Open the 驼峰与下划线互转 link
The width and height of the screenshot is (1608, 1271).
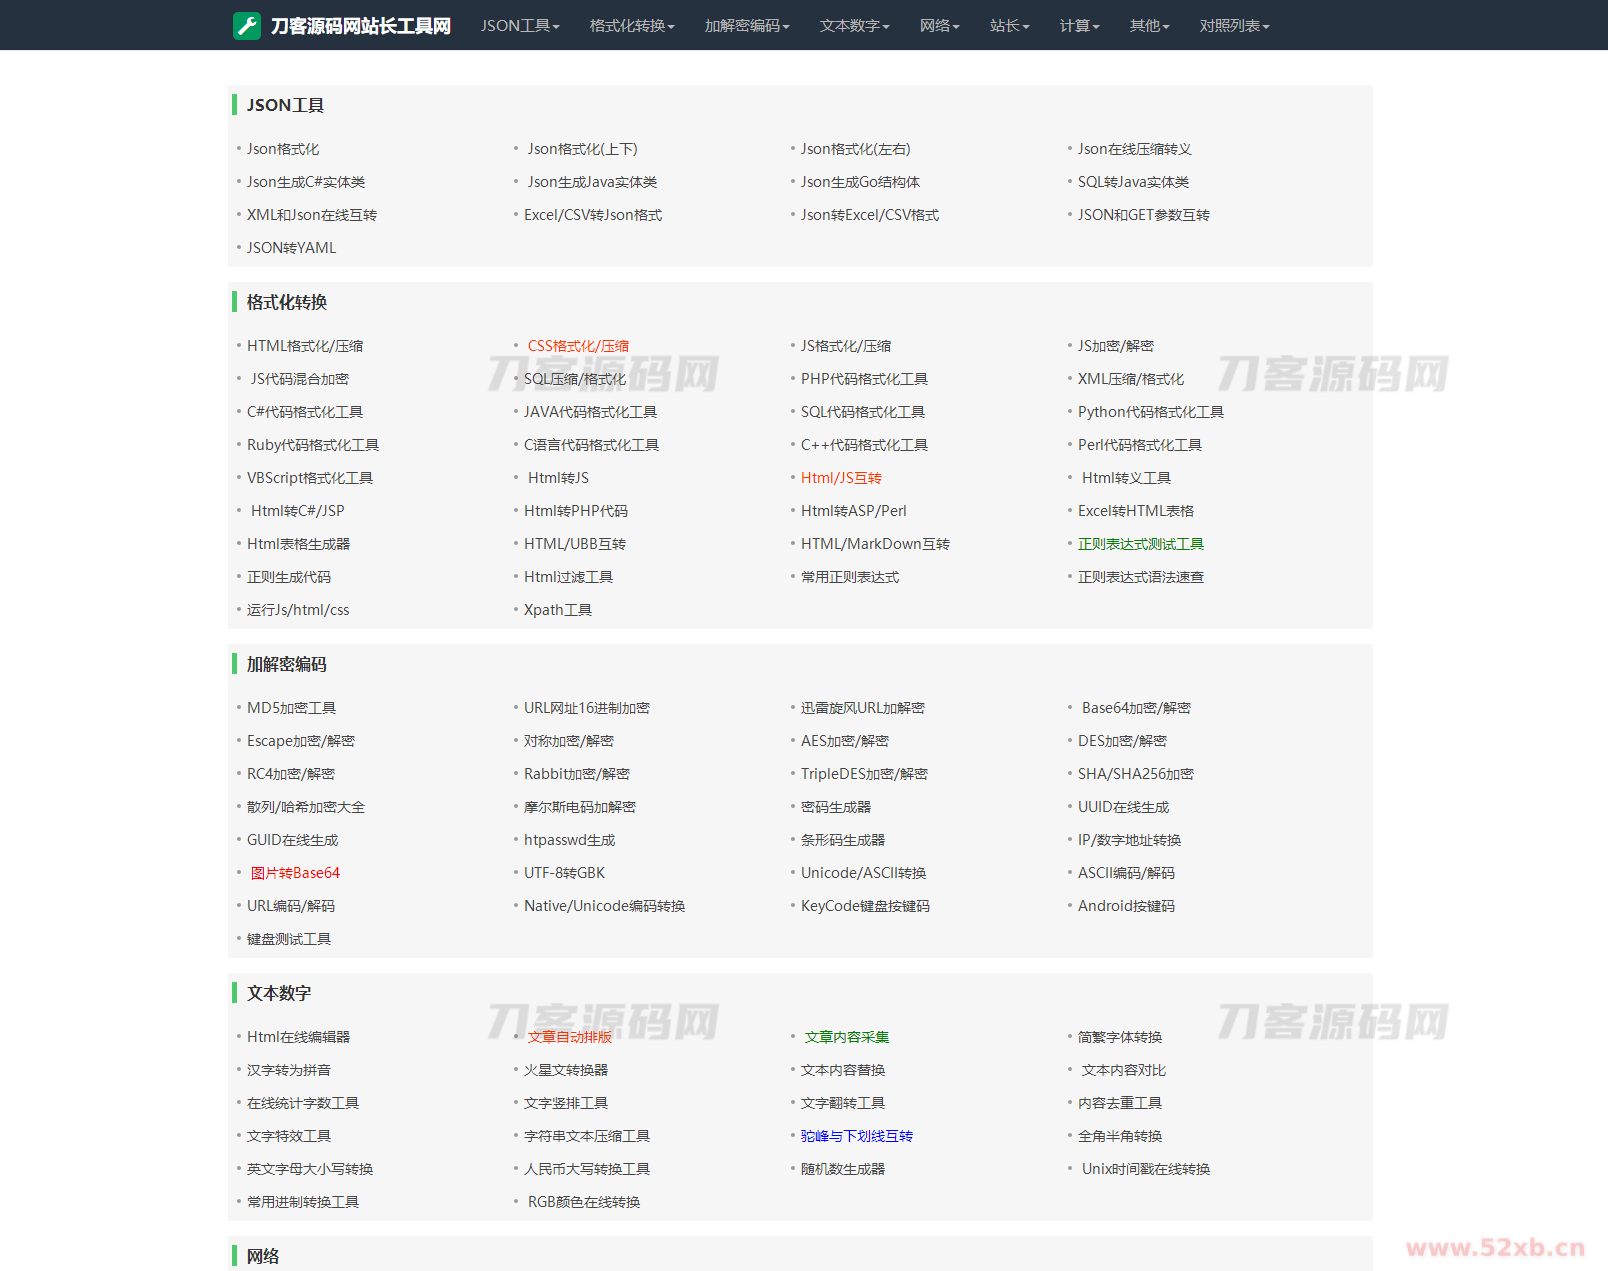[x=856, y=1136]
